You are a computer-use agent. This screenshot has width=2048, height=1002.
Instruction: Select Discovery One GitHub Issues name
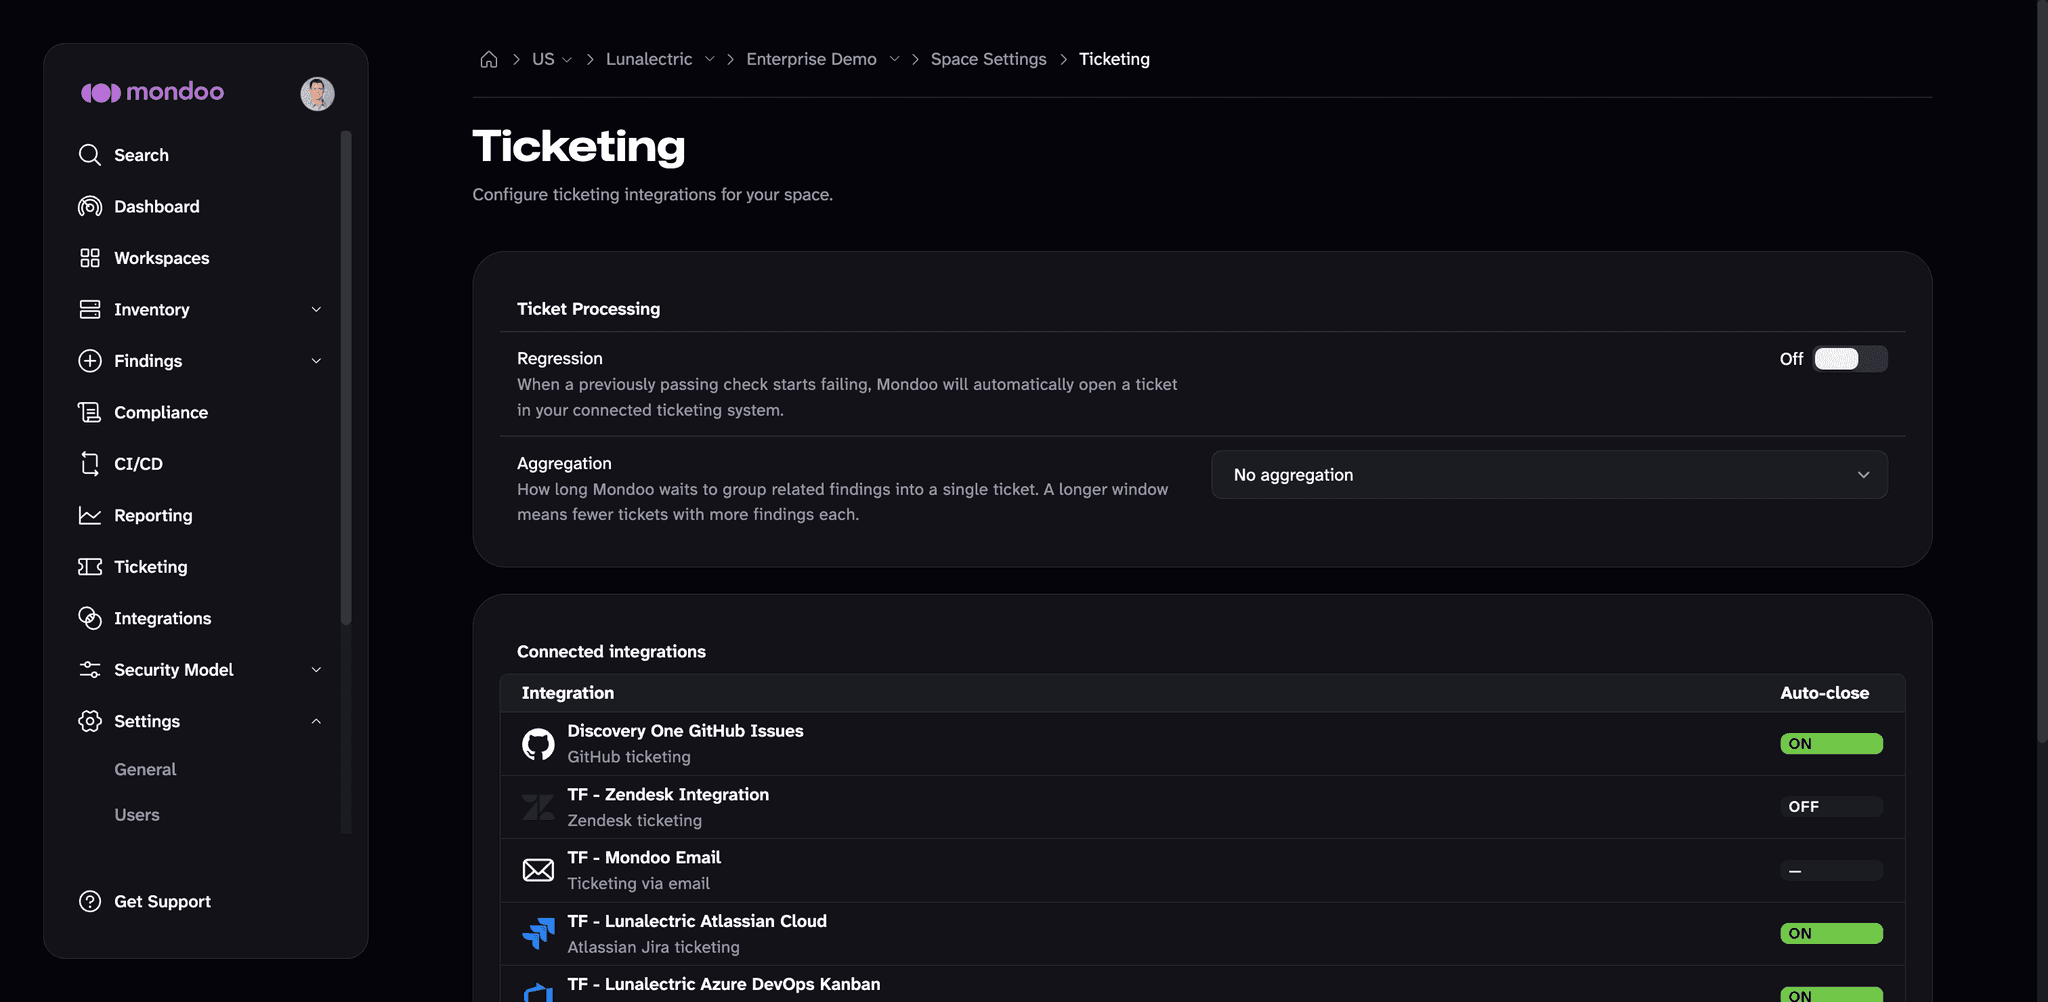685,731
